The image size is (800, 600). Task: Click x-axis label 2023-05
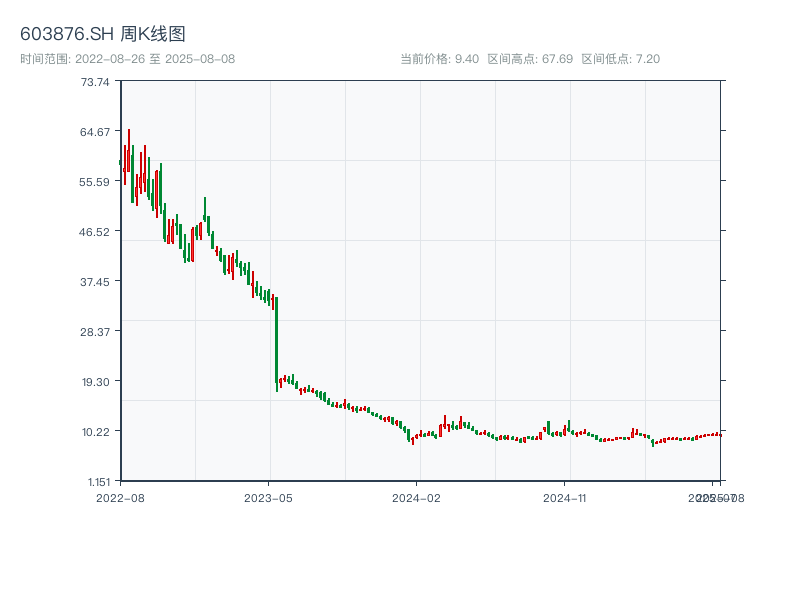(x=268, y=498)
